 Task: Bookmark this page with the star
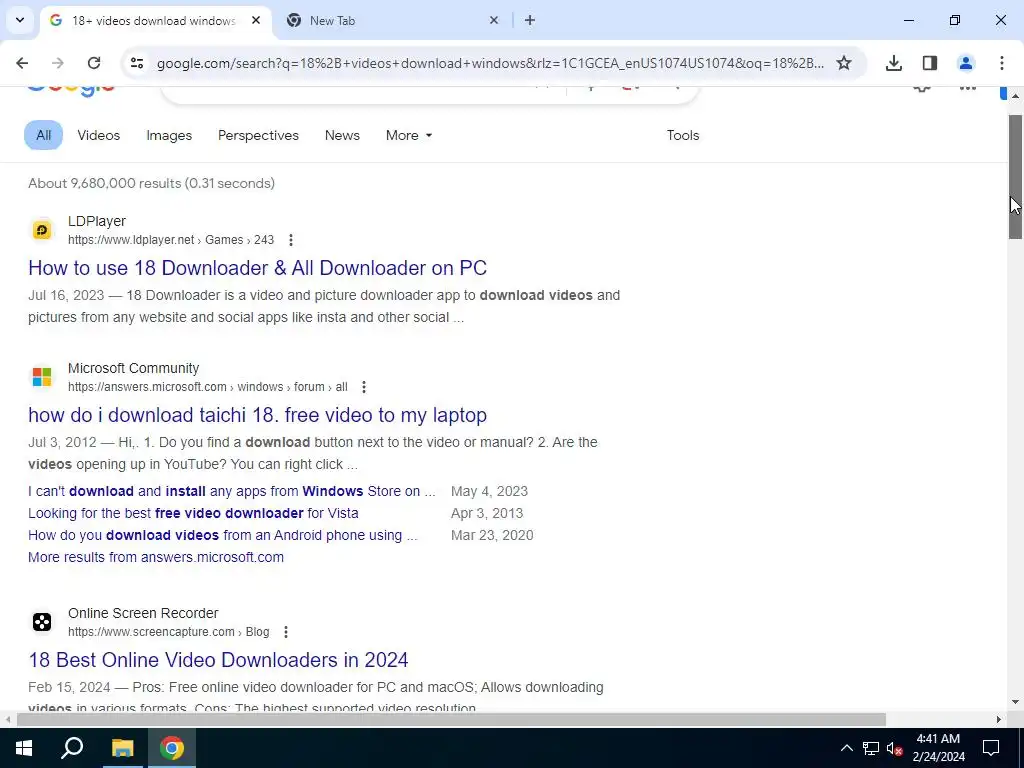tap(844, 63)
